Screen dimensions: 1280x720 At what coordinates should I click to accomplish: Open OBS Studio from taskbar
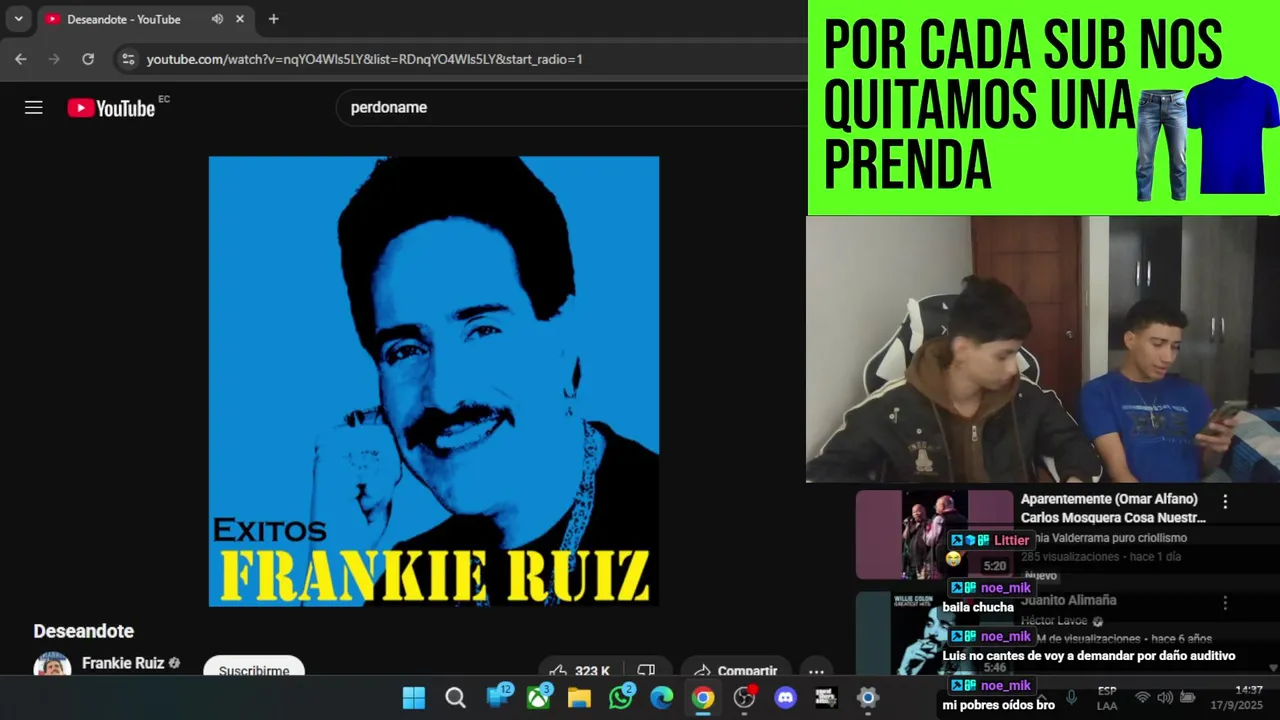click(x=745, y=697)
